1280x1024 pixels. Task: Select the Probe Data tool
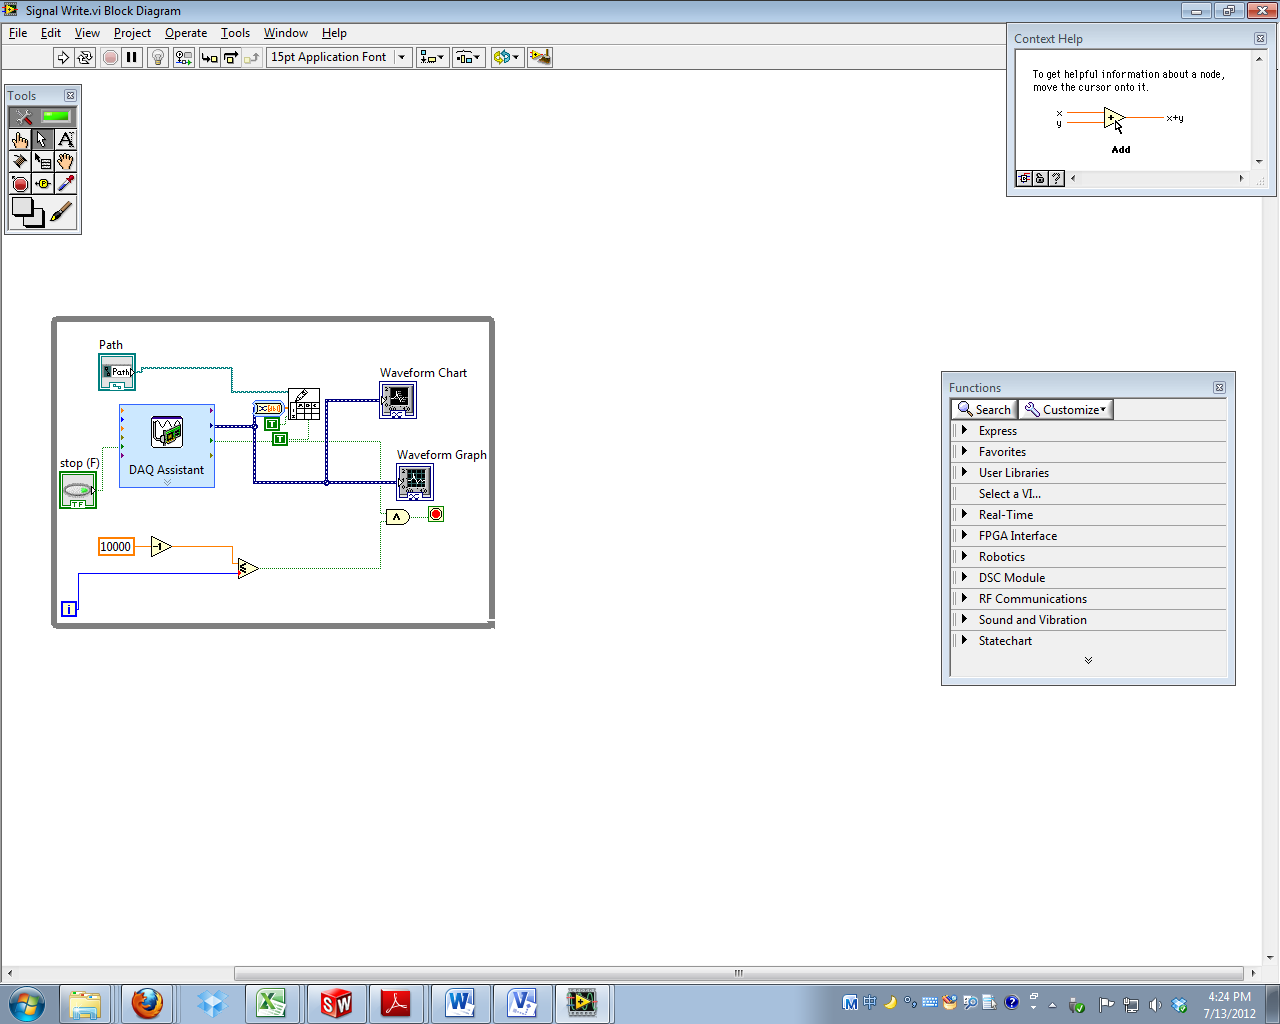coord(42,183)
